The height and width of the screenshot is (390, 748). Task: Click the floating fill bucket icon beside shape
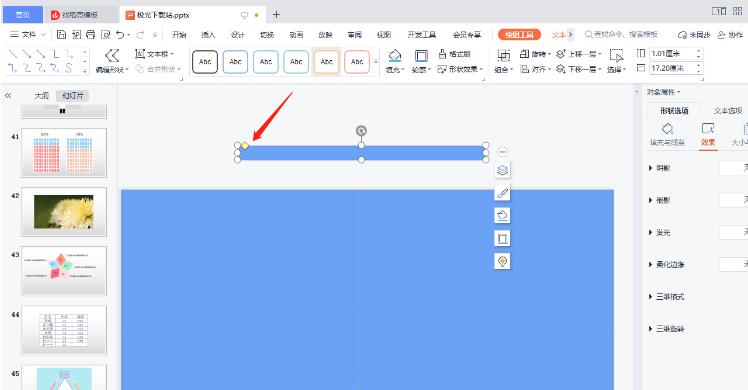[502, 216]
